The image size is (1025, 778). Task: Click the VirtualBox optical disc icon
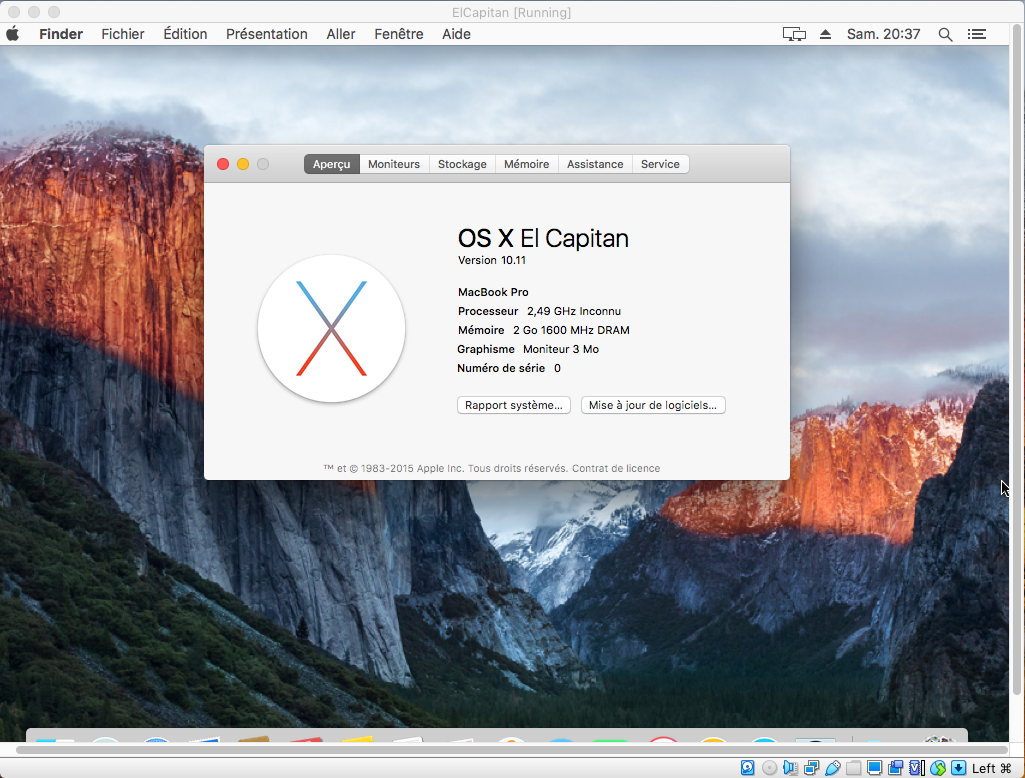pos(769,768)
